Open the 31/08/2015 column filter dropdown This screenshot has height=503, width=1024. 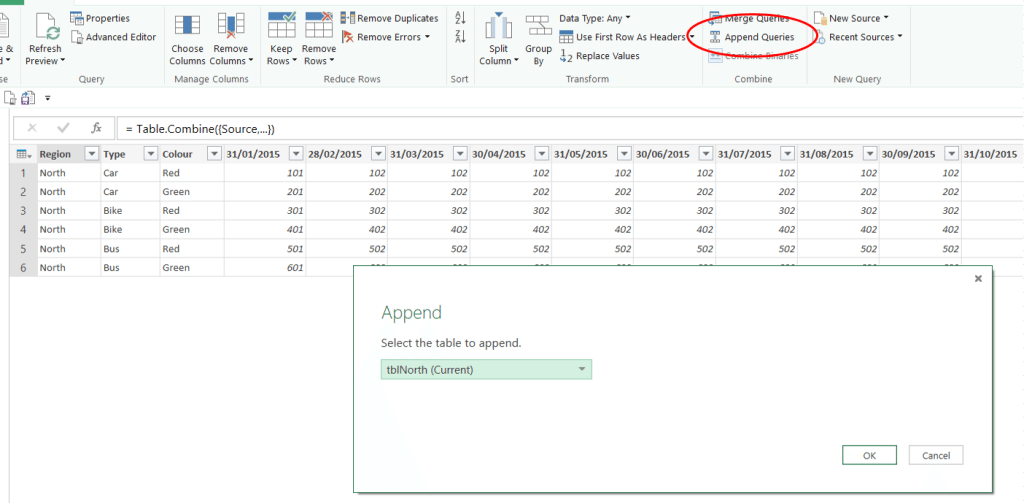point(870,154)
